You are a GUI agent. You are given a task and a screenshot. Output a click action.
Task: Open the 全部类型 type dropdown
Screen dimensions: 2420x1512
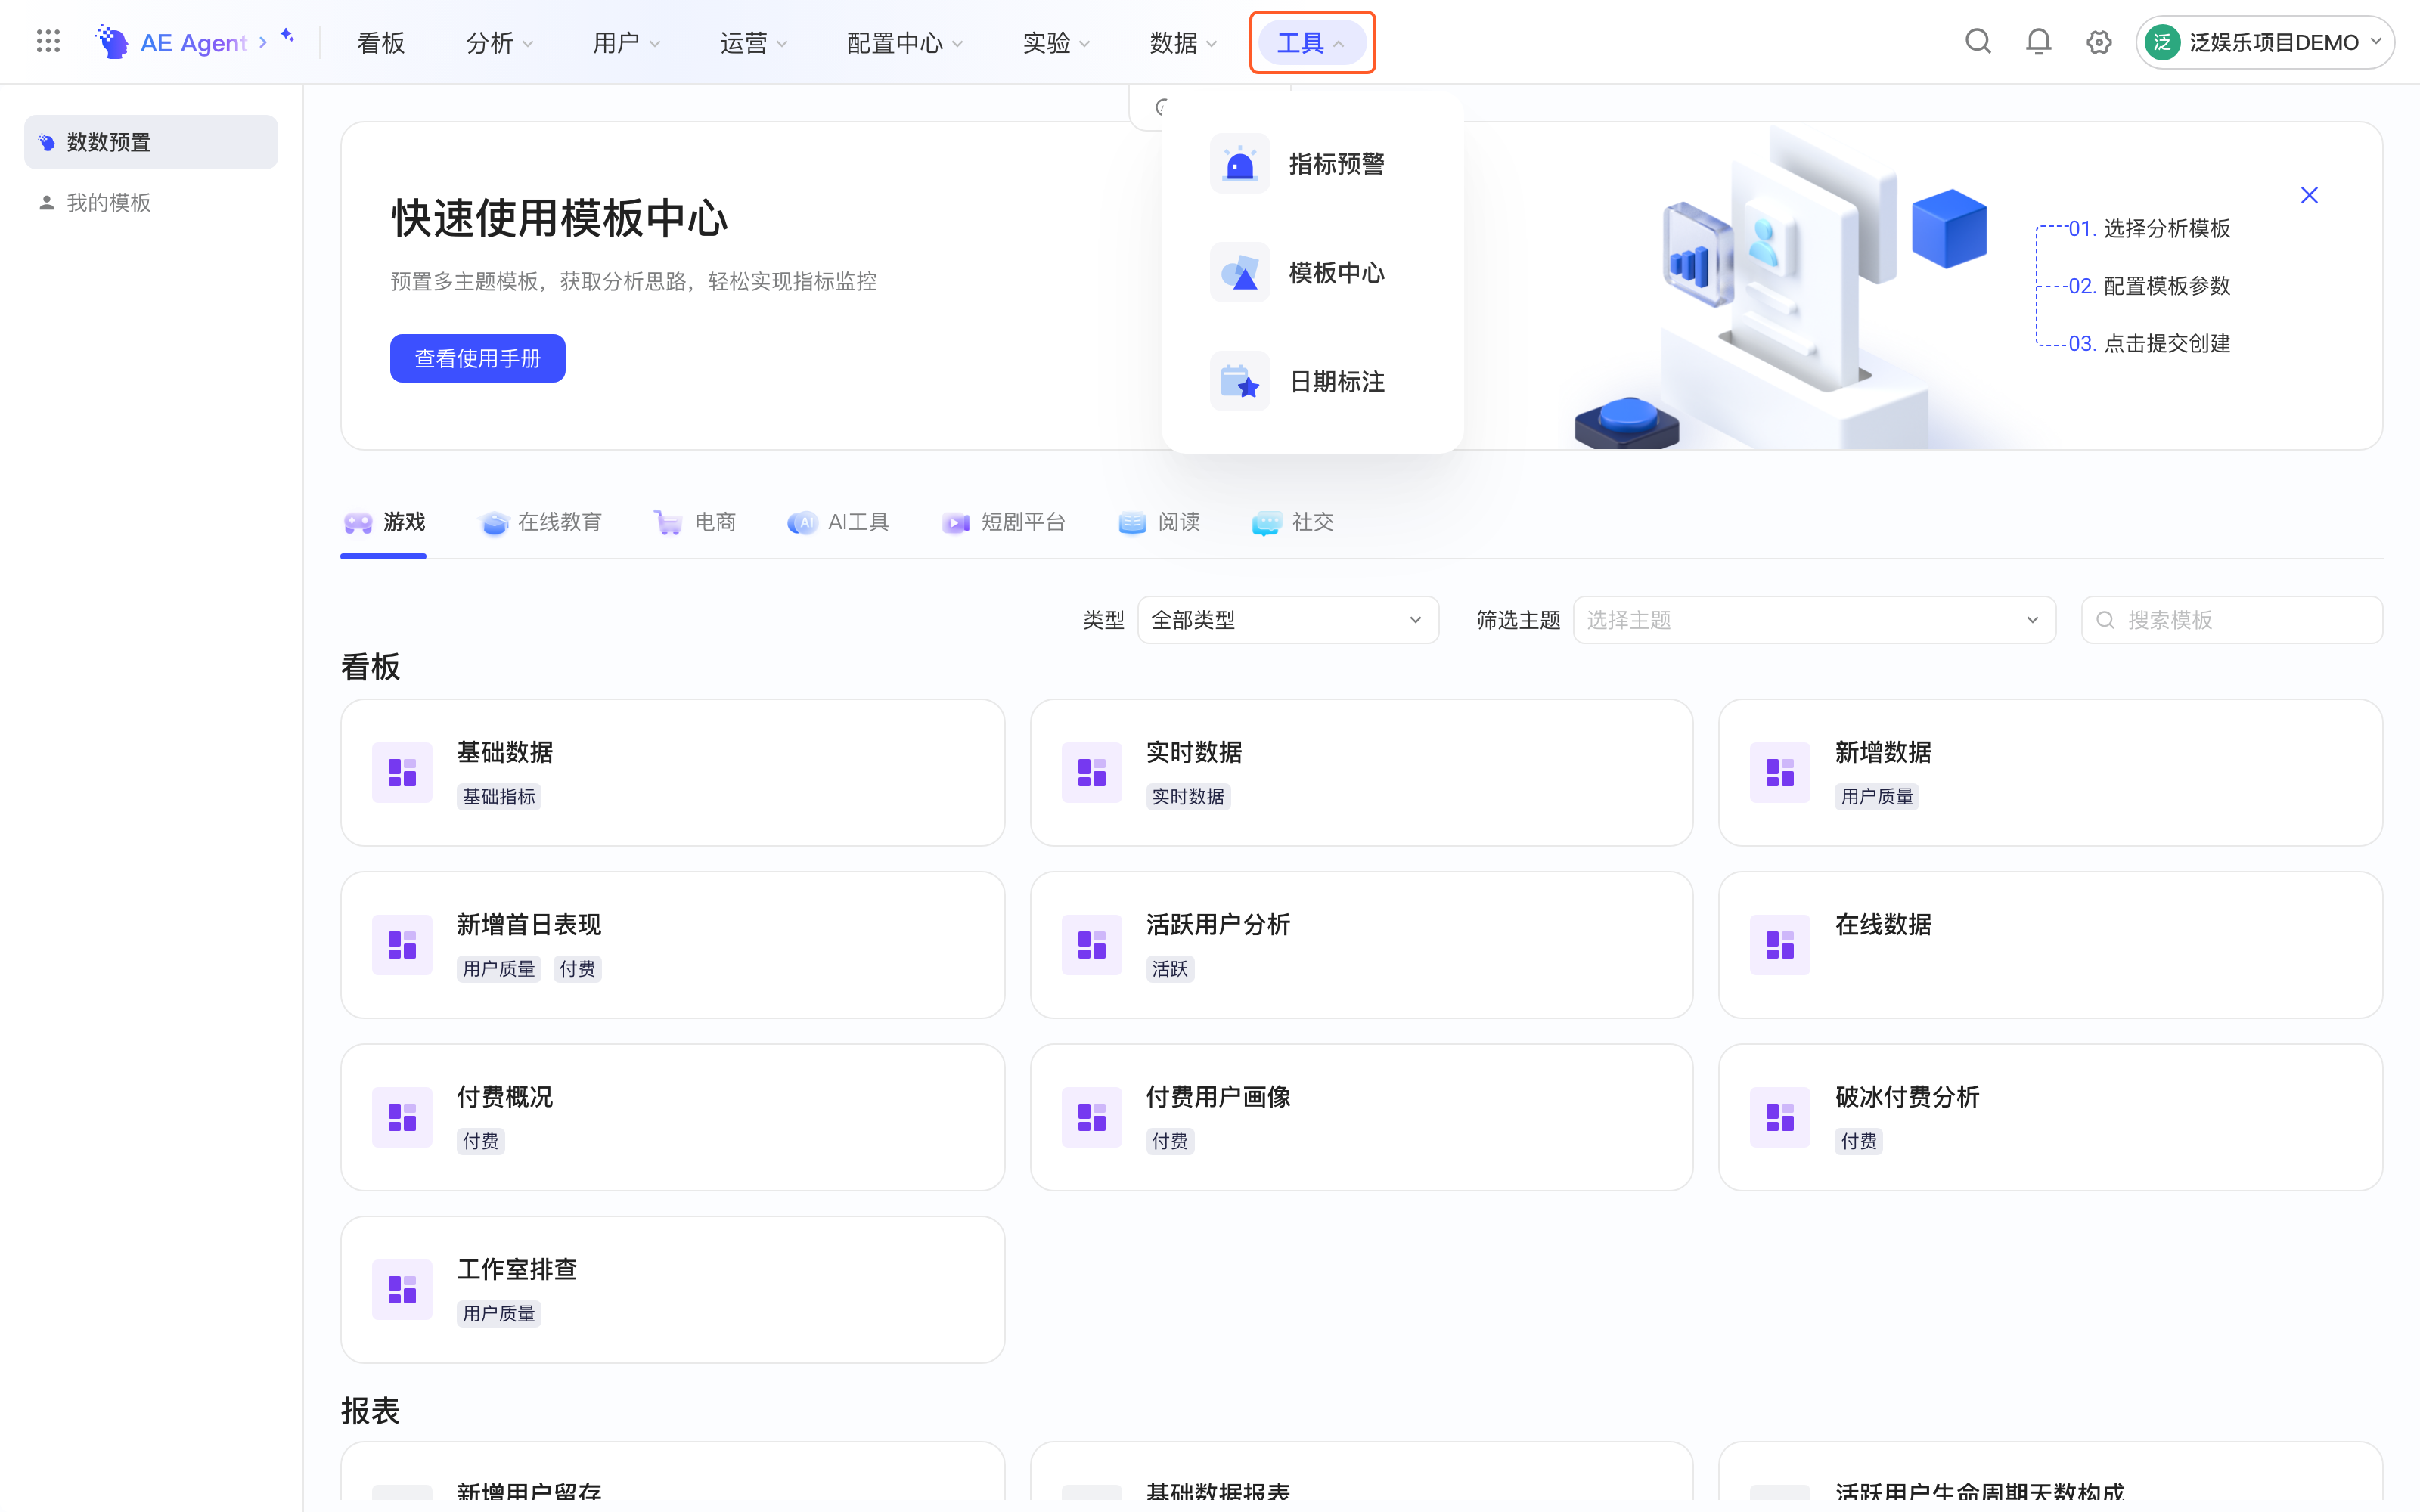coord(1287,620)
